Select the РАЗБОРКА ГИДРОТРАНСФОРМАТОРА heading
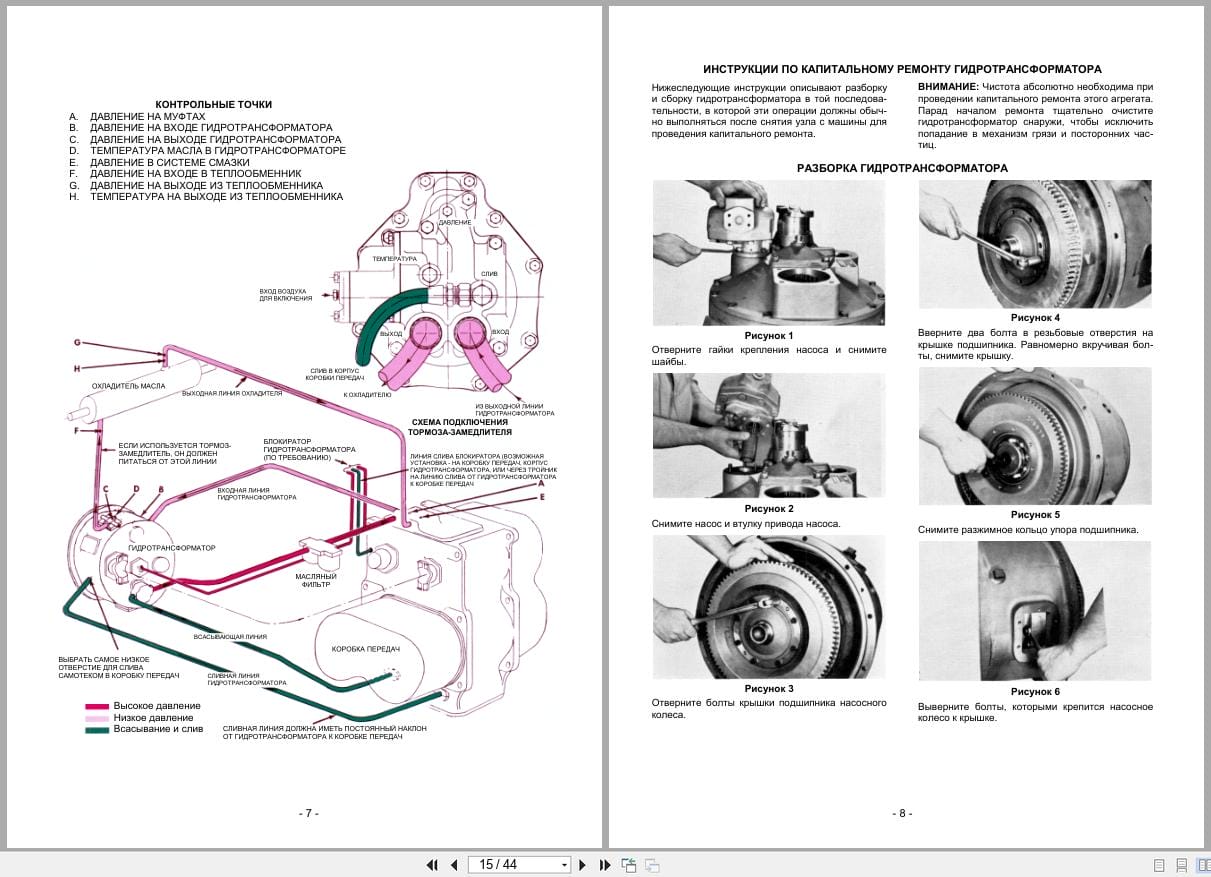The height and width of the screenshot is (877, 1211). coord(903,169)
